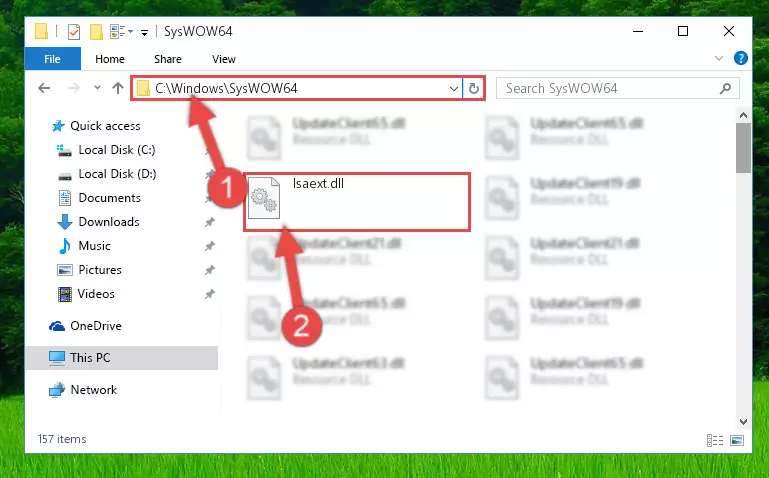Image resolution: width=769 pixels, height=478 pixels.
Task: Click the pin icon beside Music
Action: pyautogui.click(x=209, y=246)
